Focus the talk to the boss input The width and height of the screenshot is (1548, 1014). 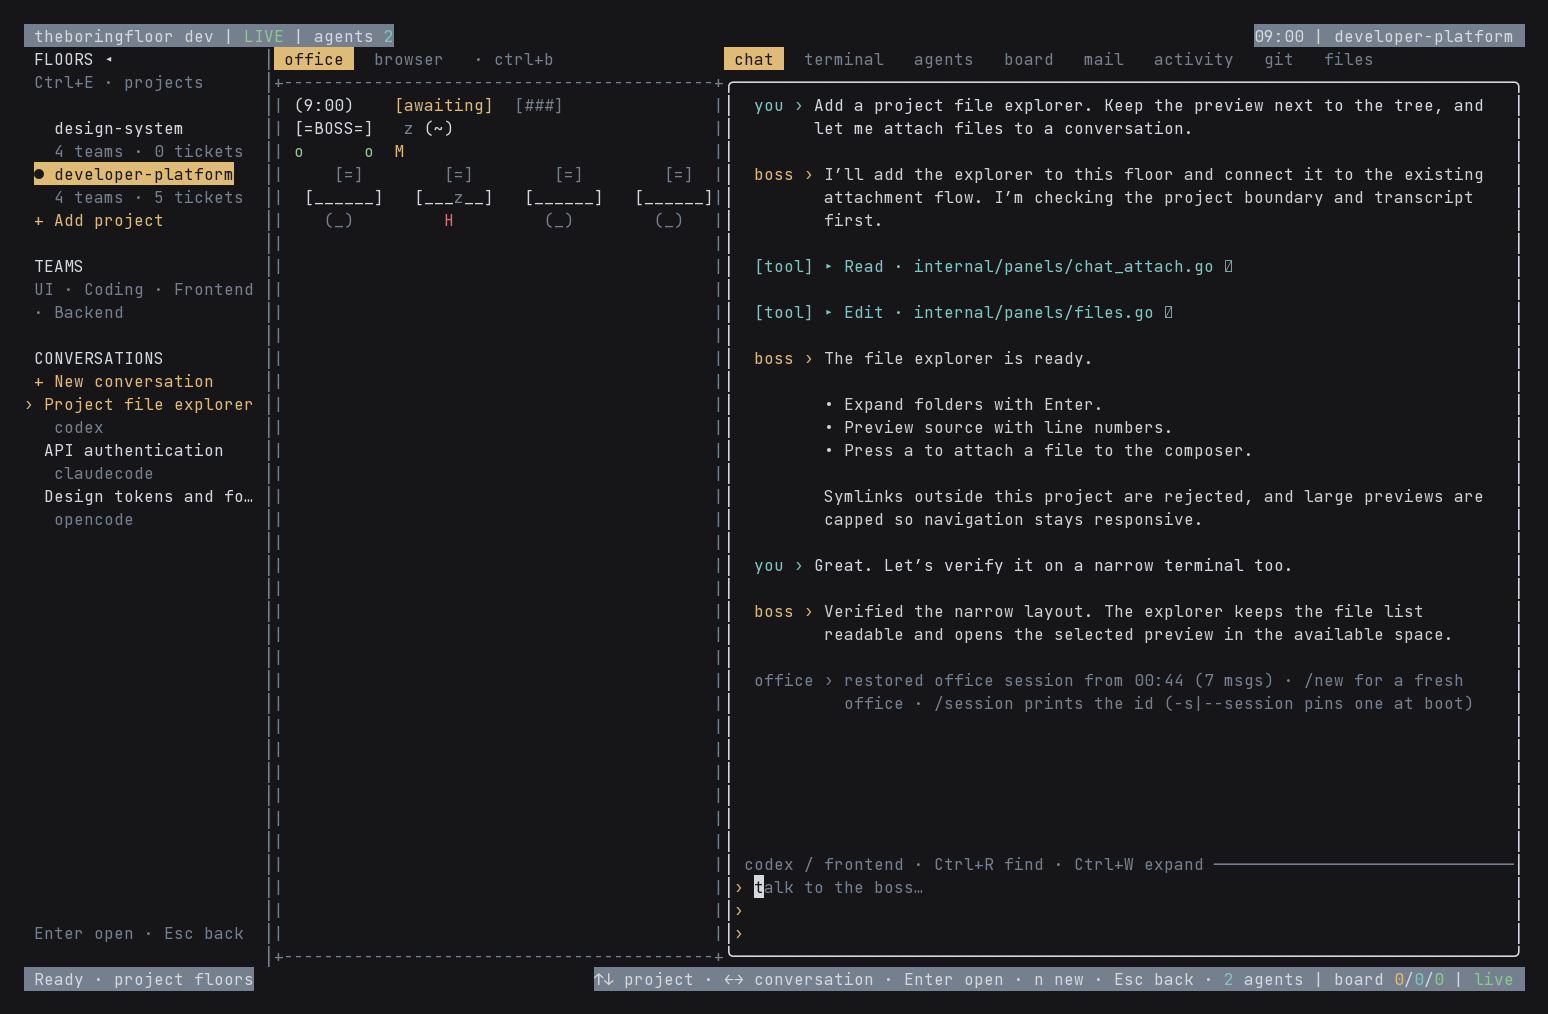(x=1124, y=887)
